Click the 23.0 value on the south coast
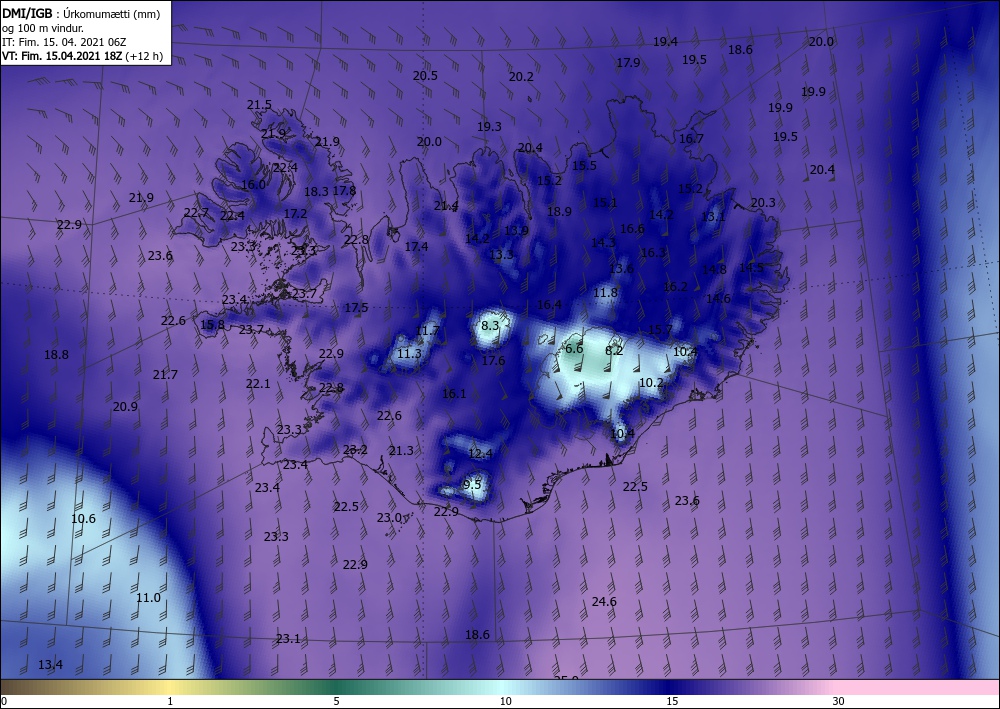Viewport: 1000px width, 709px height. (389, 517)
